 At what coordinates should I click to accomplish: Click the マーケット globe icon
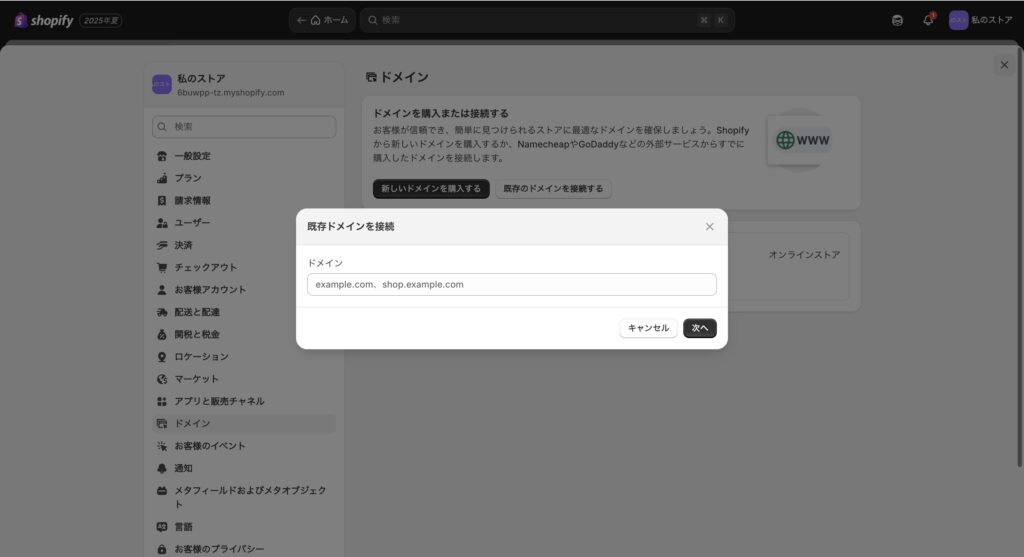point(162,379)
